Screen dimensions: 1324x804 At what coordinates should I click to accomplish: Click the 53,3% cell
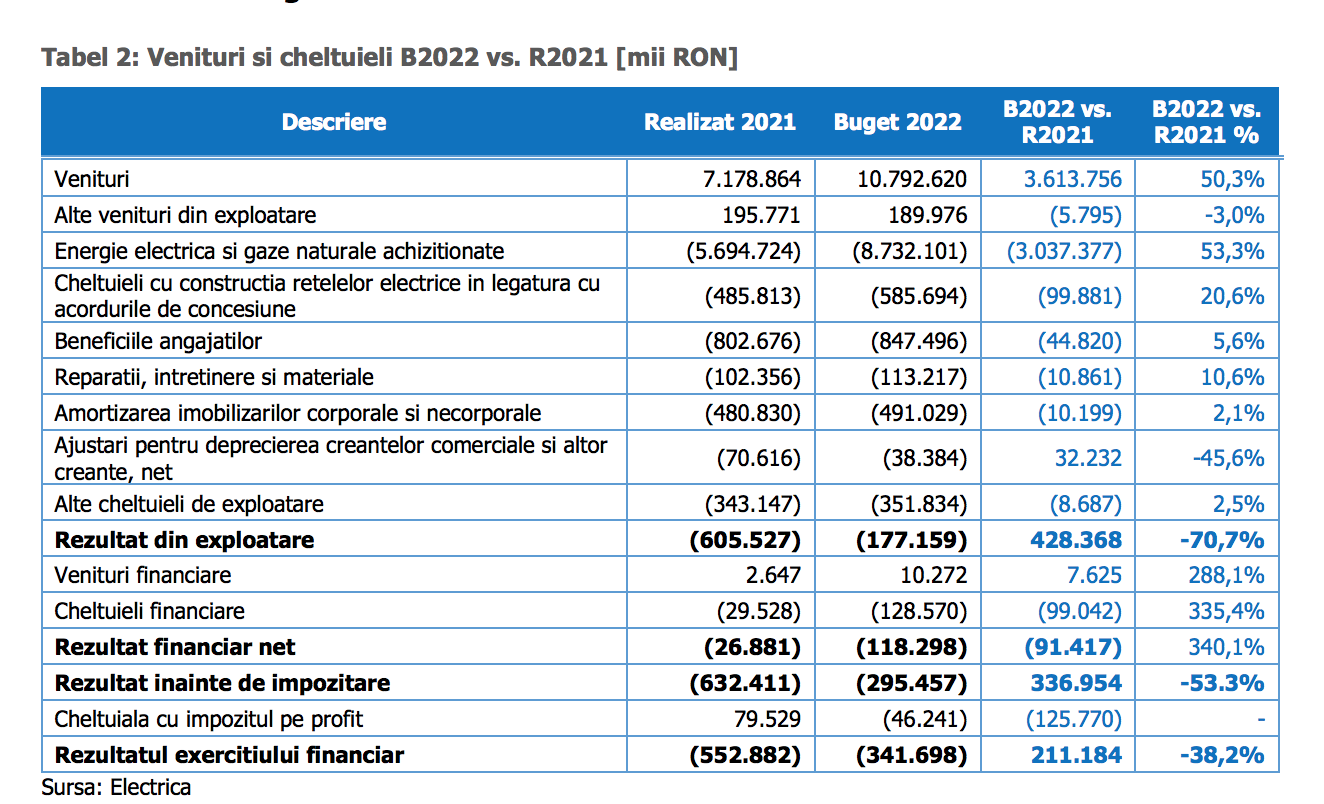click(1232, 252)
